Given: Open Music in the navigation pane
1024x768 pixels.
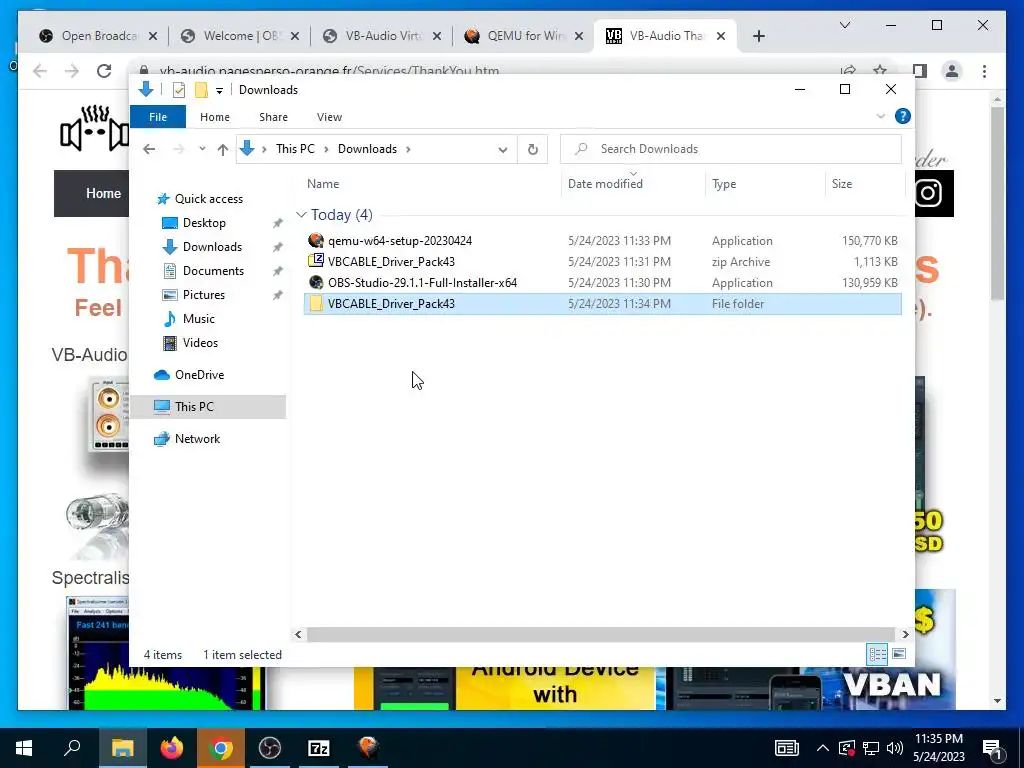Looking at the screenshot, I should [199, 319].
